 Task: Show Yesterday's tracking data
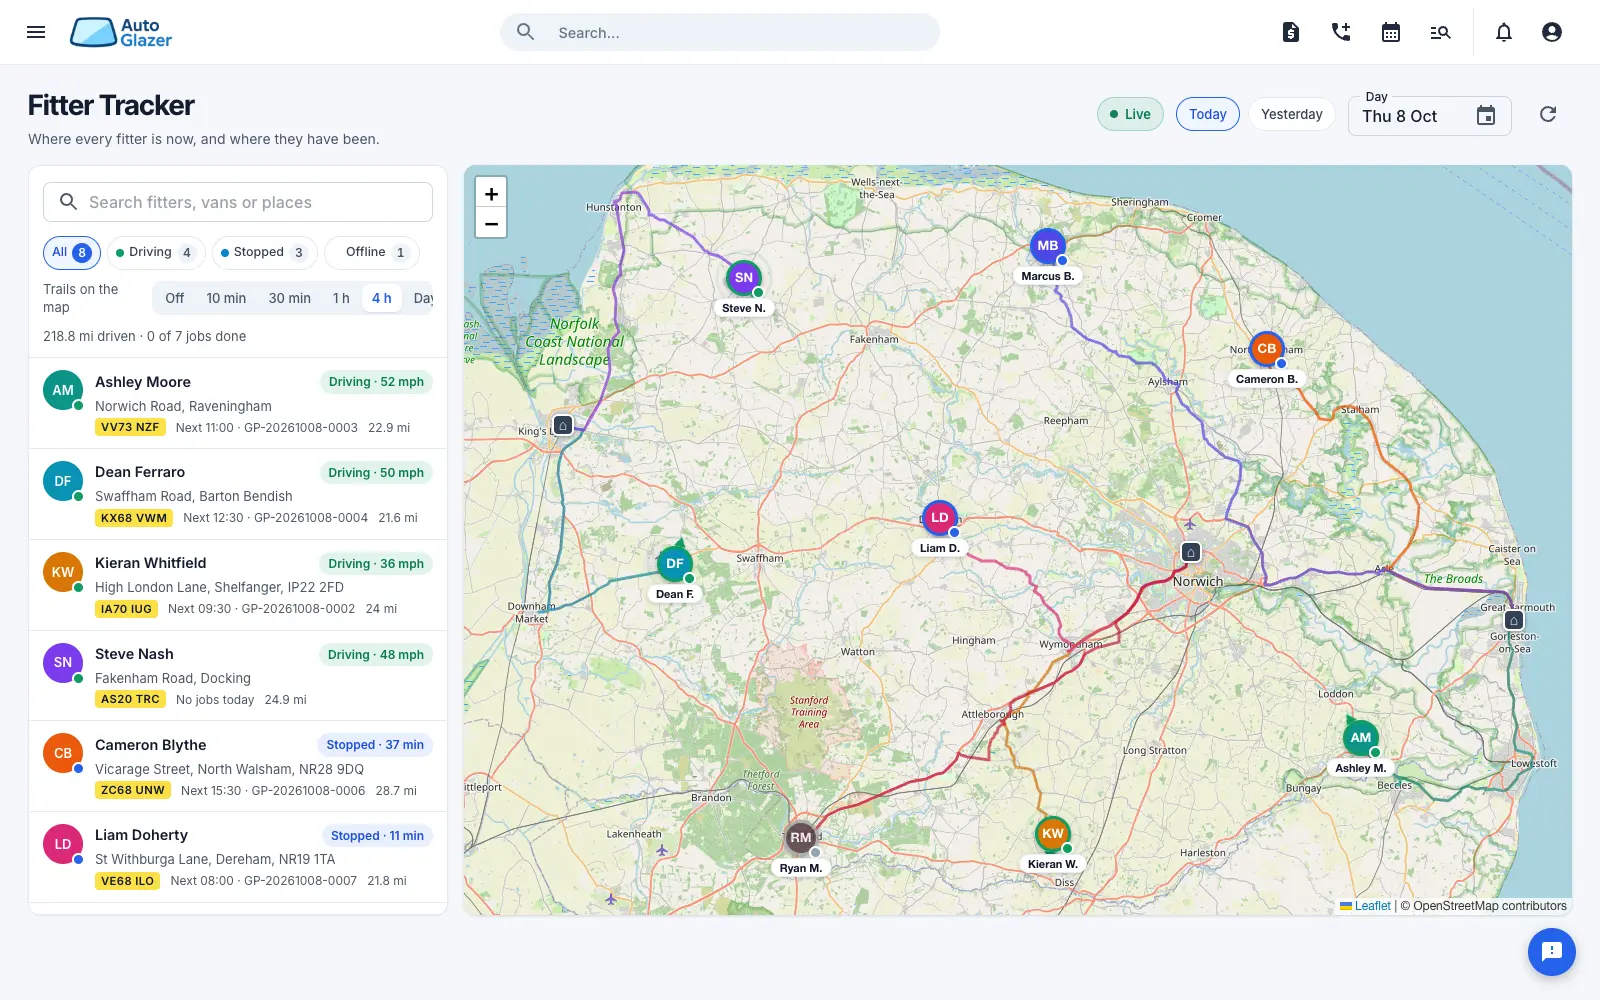click(x=1292, y=114)
